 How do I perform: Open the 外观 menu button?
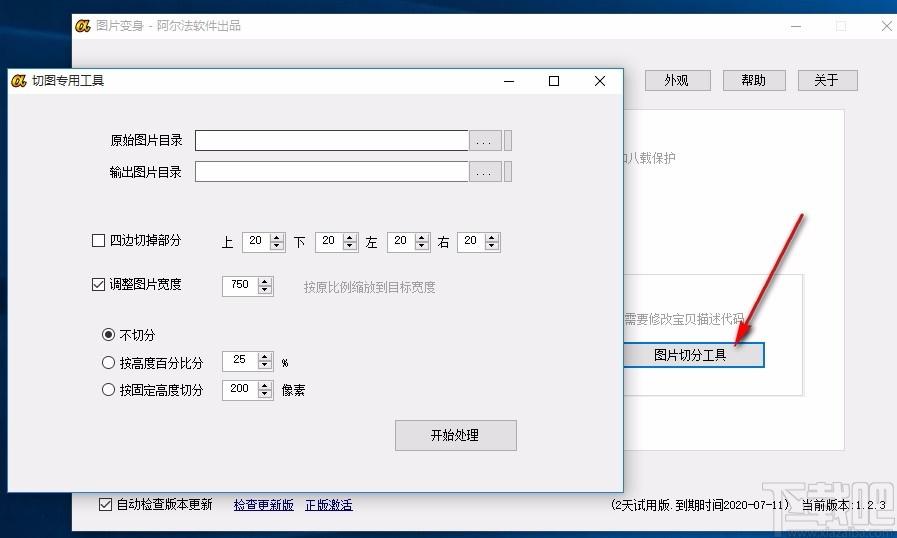click(676, 81)
